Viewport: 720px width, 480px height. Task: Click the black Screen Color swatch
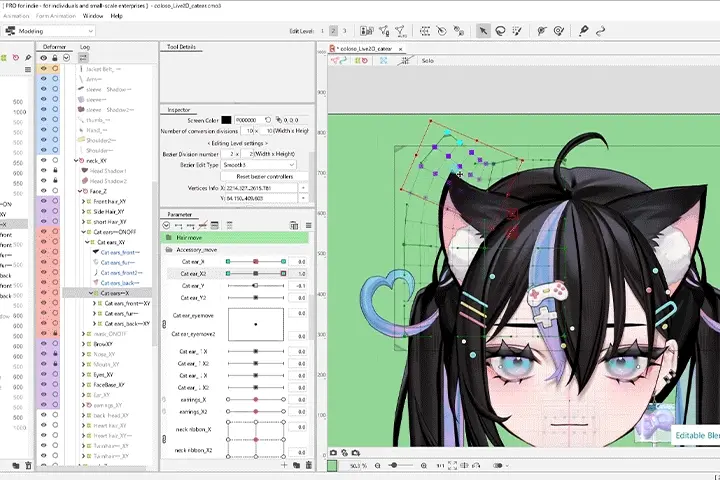pyautogui.click(x=226, y=120)
